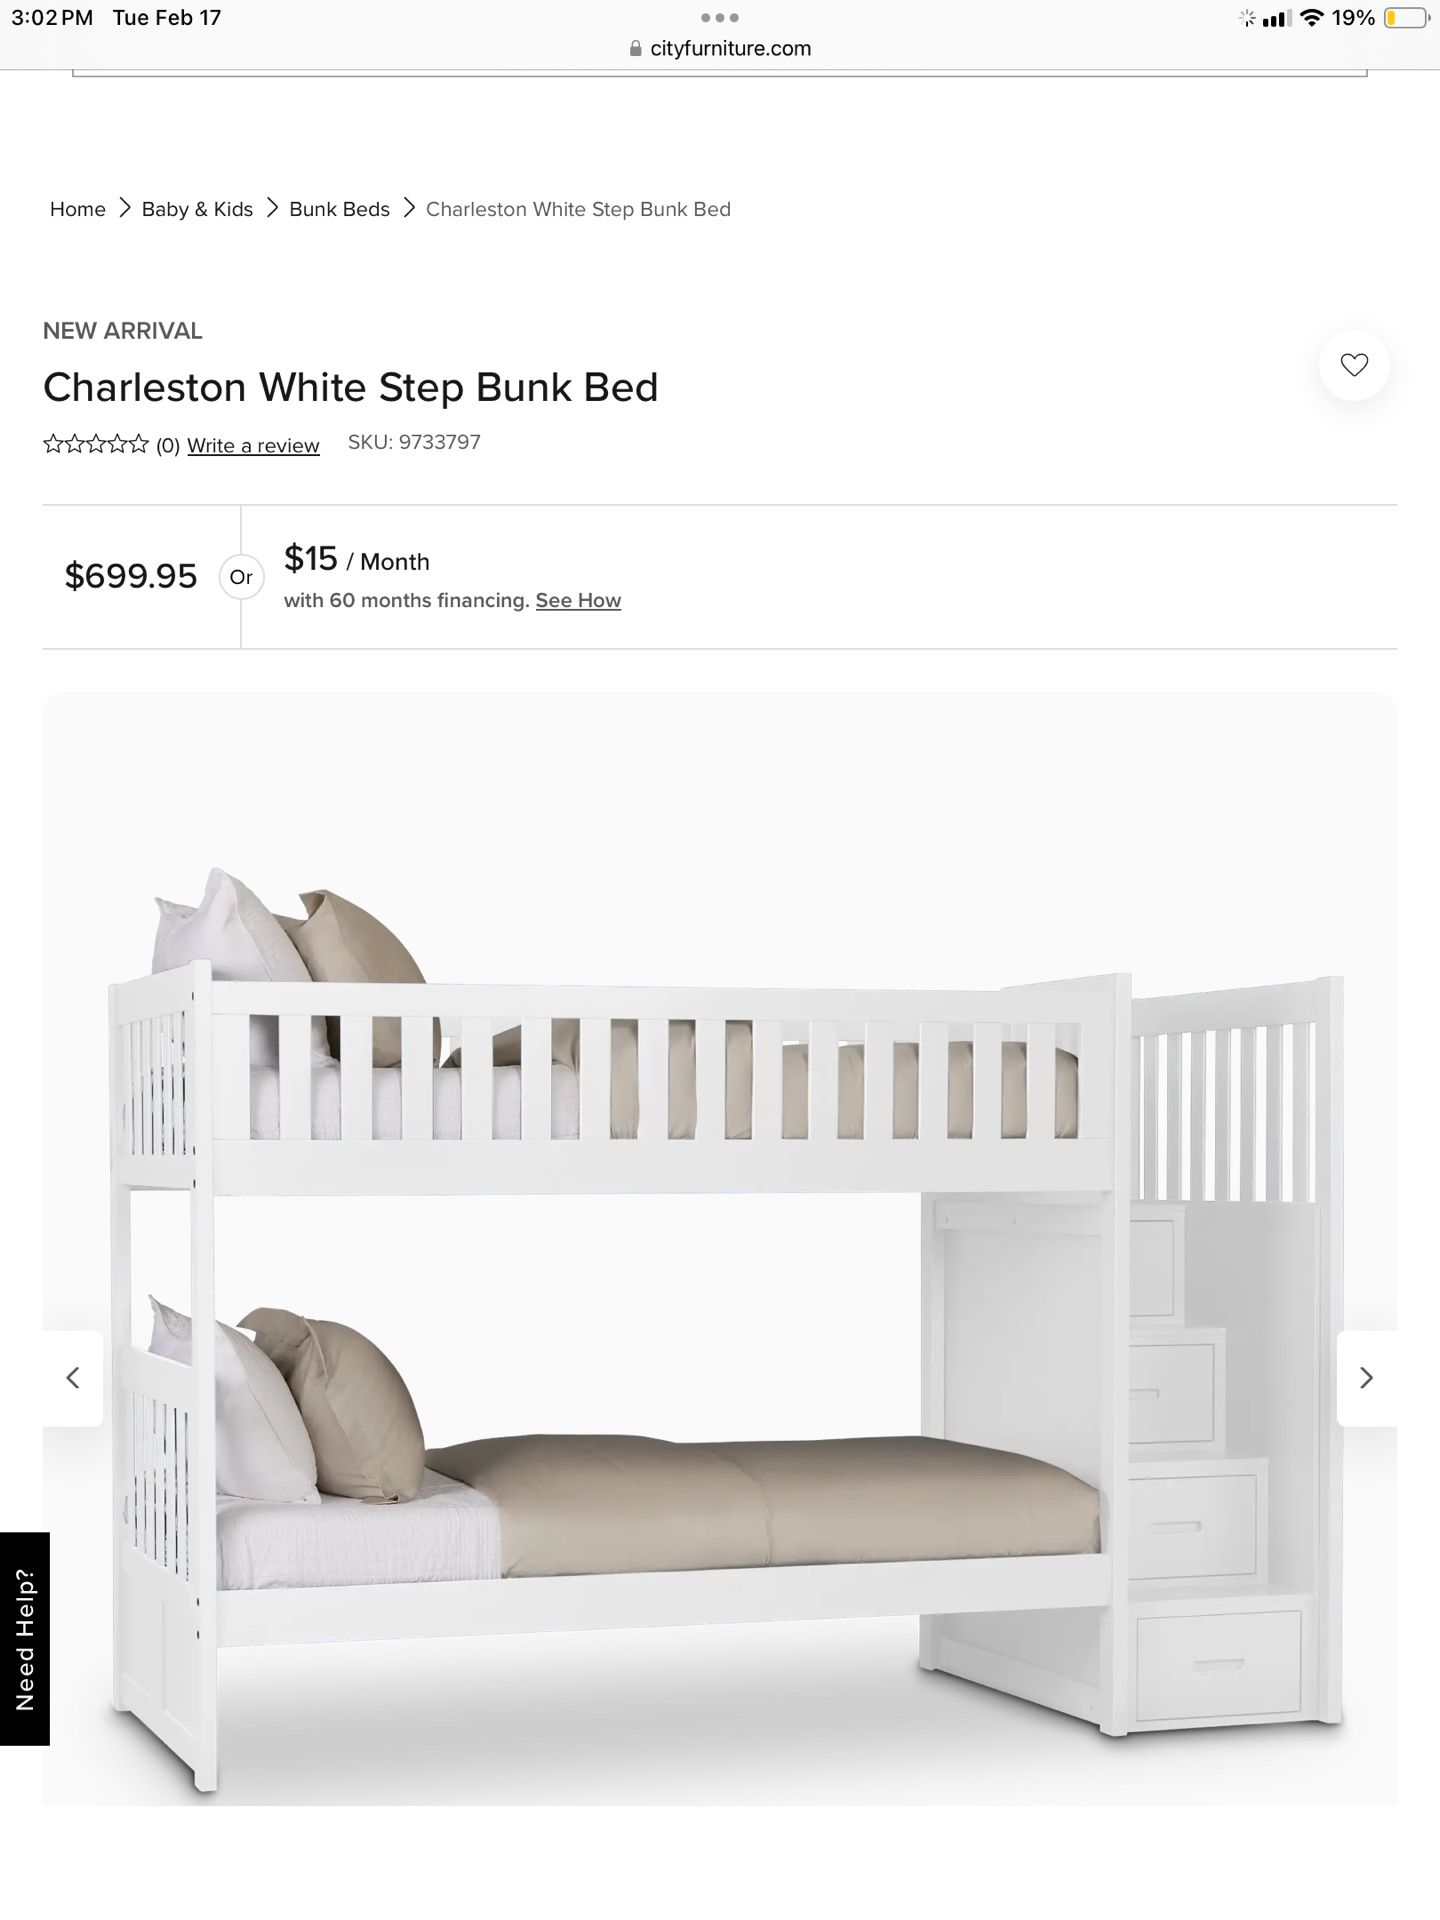The height and width of the screenshot is (1920, 1440).
Task: Tap the Wi-Fi status icon
Action: pos(1312,18)
